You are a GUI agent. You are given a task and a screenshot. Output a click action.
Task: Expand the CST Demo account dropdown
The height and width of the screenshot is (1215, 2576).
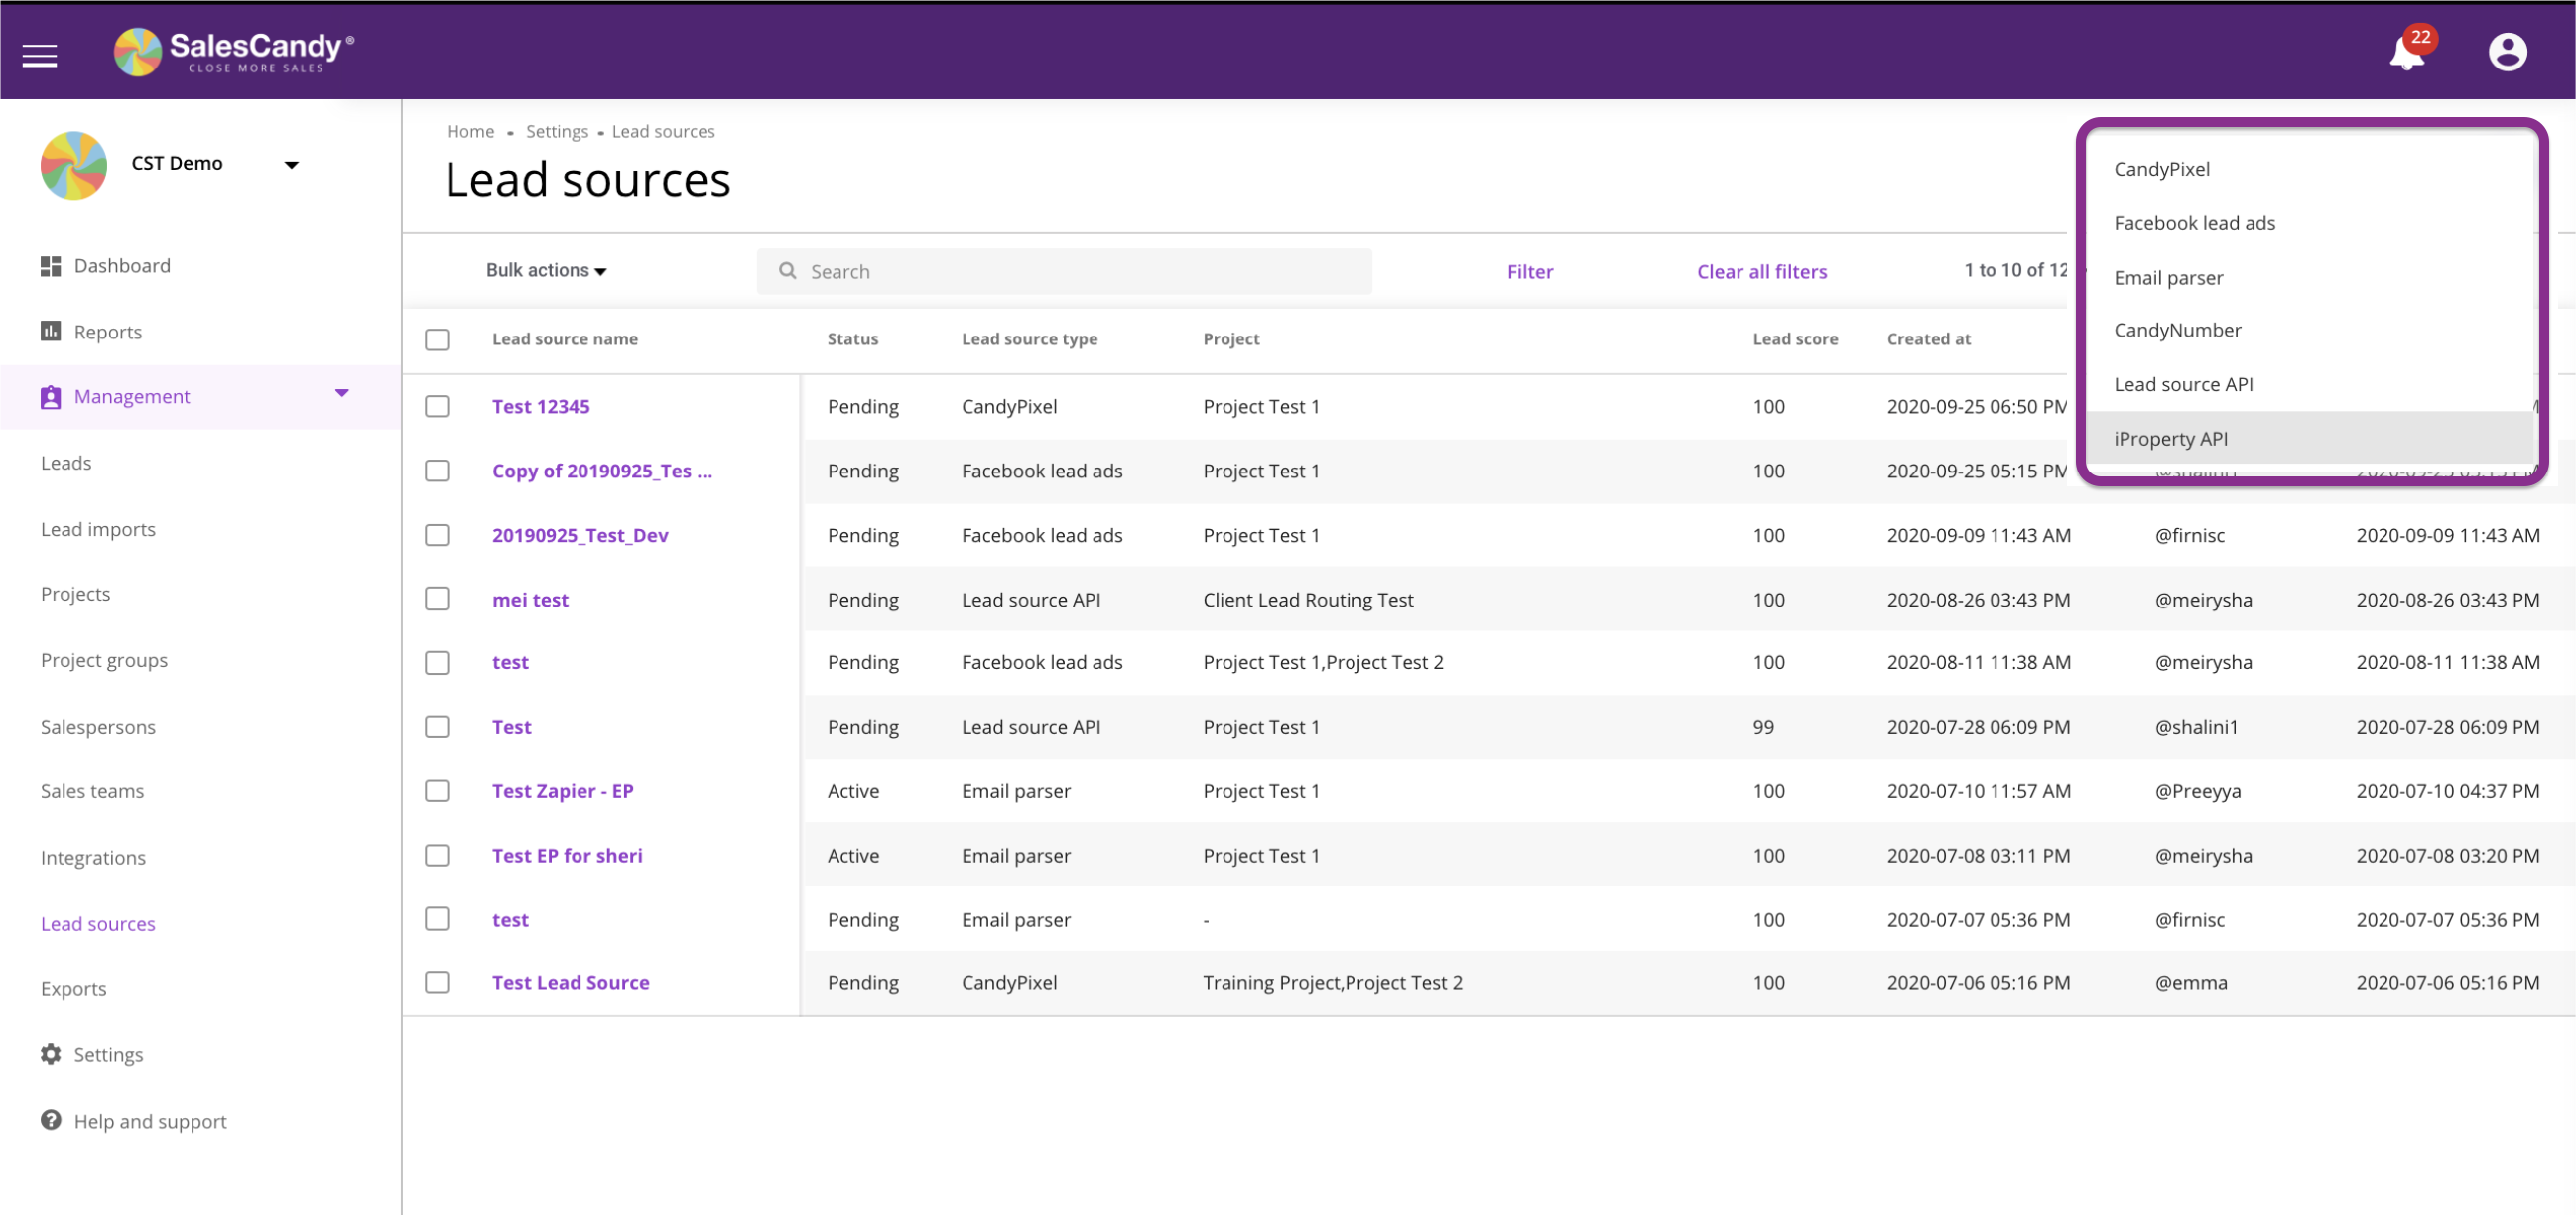point(291,165)
